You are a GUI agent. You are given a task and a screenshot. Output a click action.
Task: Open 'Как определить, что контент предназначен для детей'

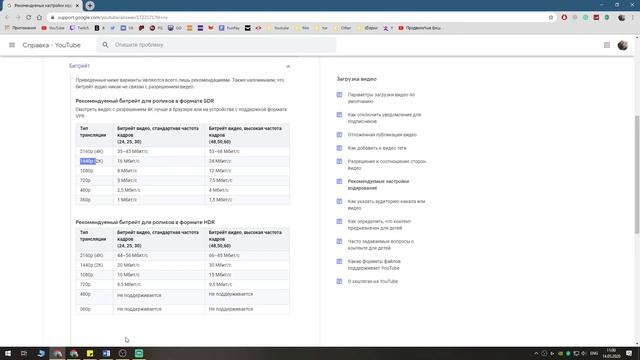click(x=379, y=224)
